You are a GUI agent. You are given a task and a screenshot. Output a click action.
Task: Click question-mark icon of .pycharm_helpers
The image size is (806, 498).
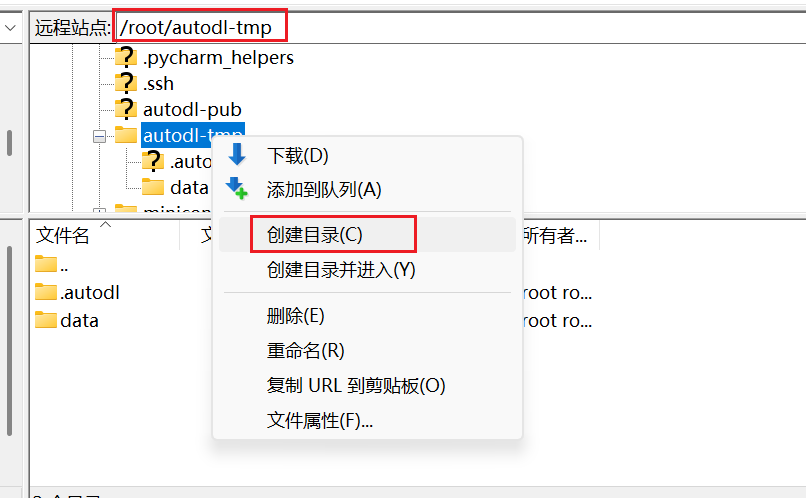tap(126, 57)
